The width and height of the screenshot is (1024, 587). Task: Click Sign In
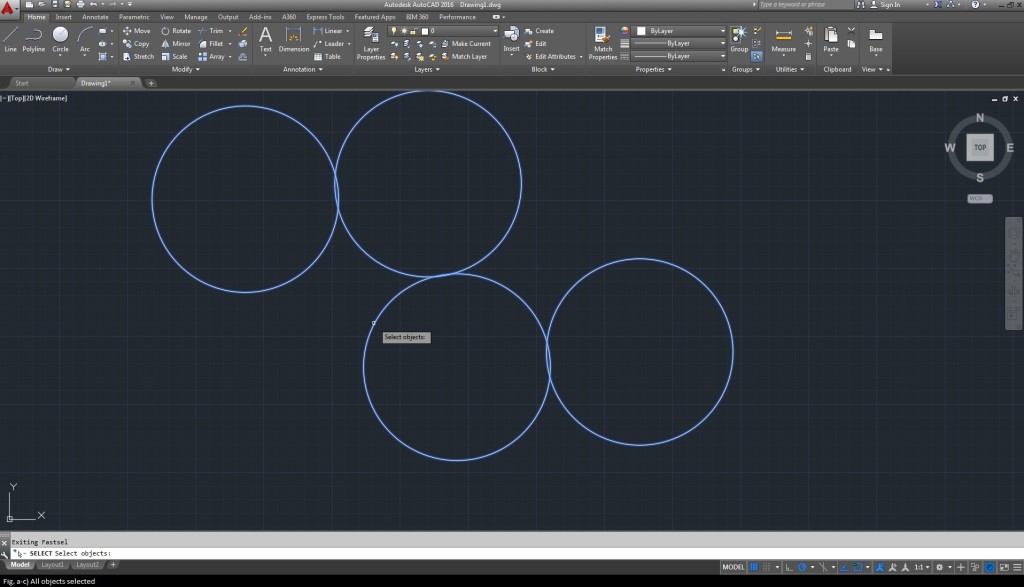pyautogui.click(x=888, y=5)
